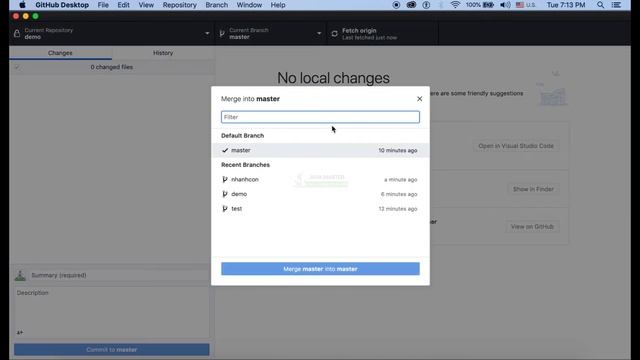Select the test branch row
This screenshot has width=640, height=360.
tap(320, 209)
